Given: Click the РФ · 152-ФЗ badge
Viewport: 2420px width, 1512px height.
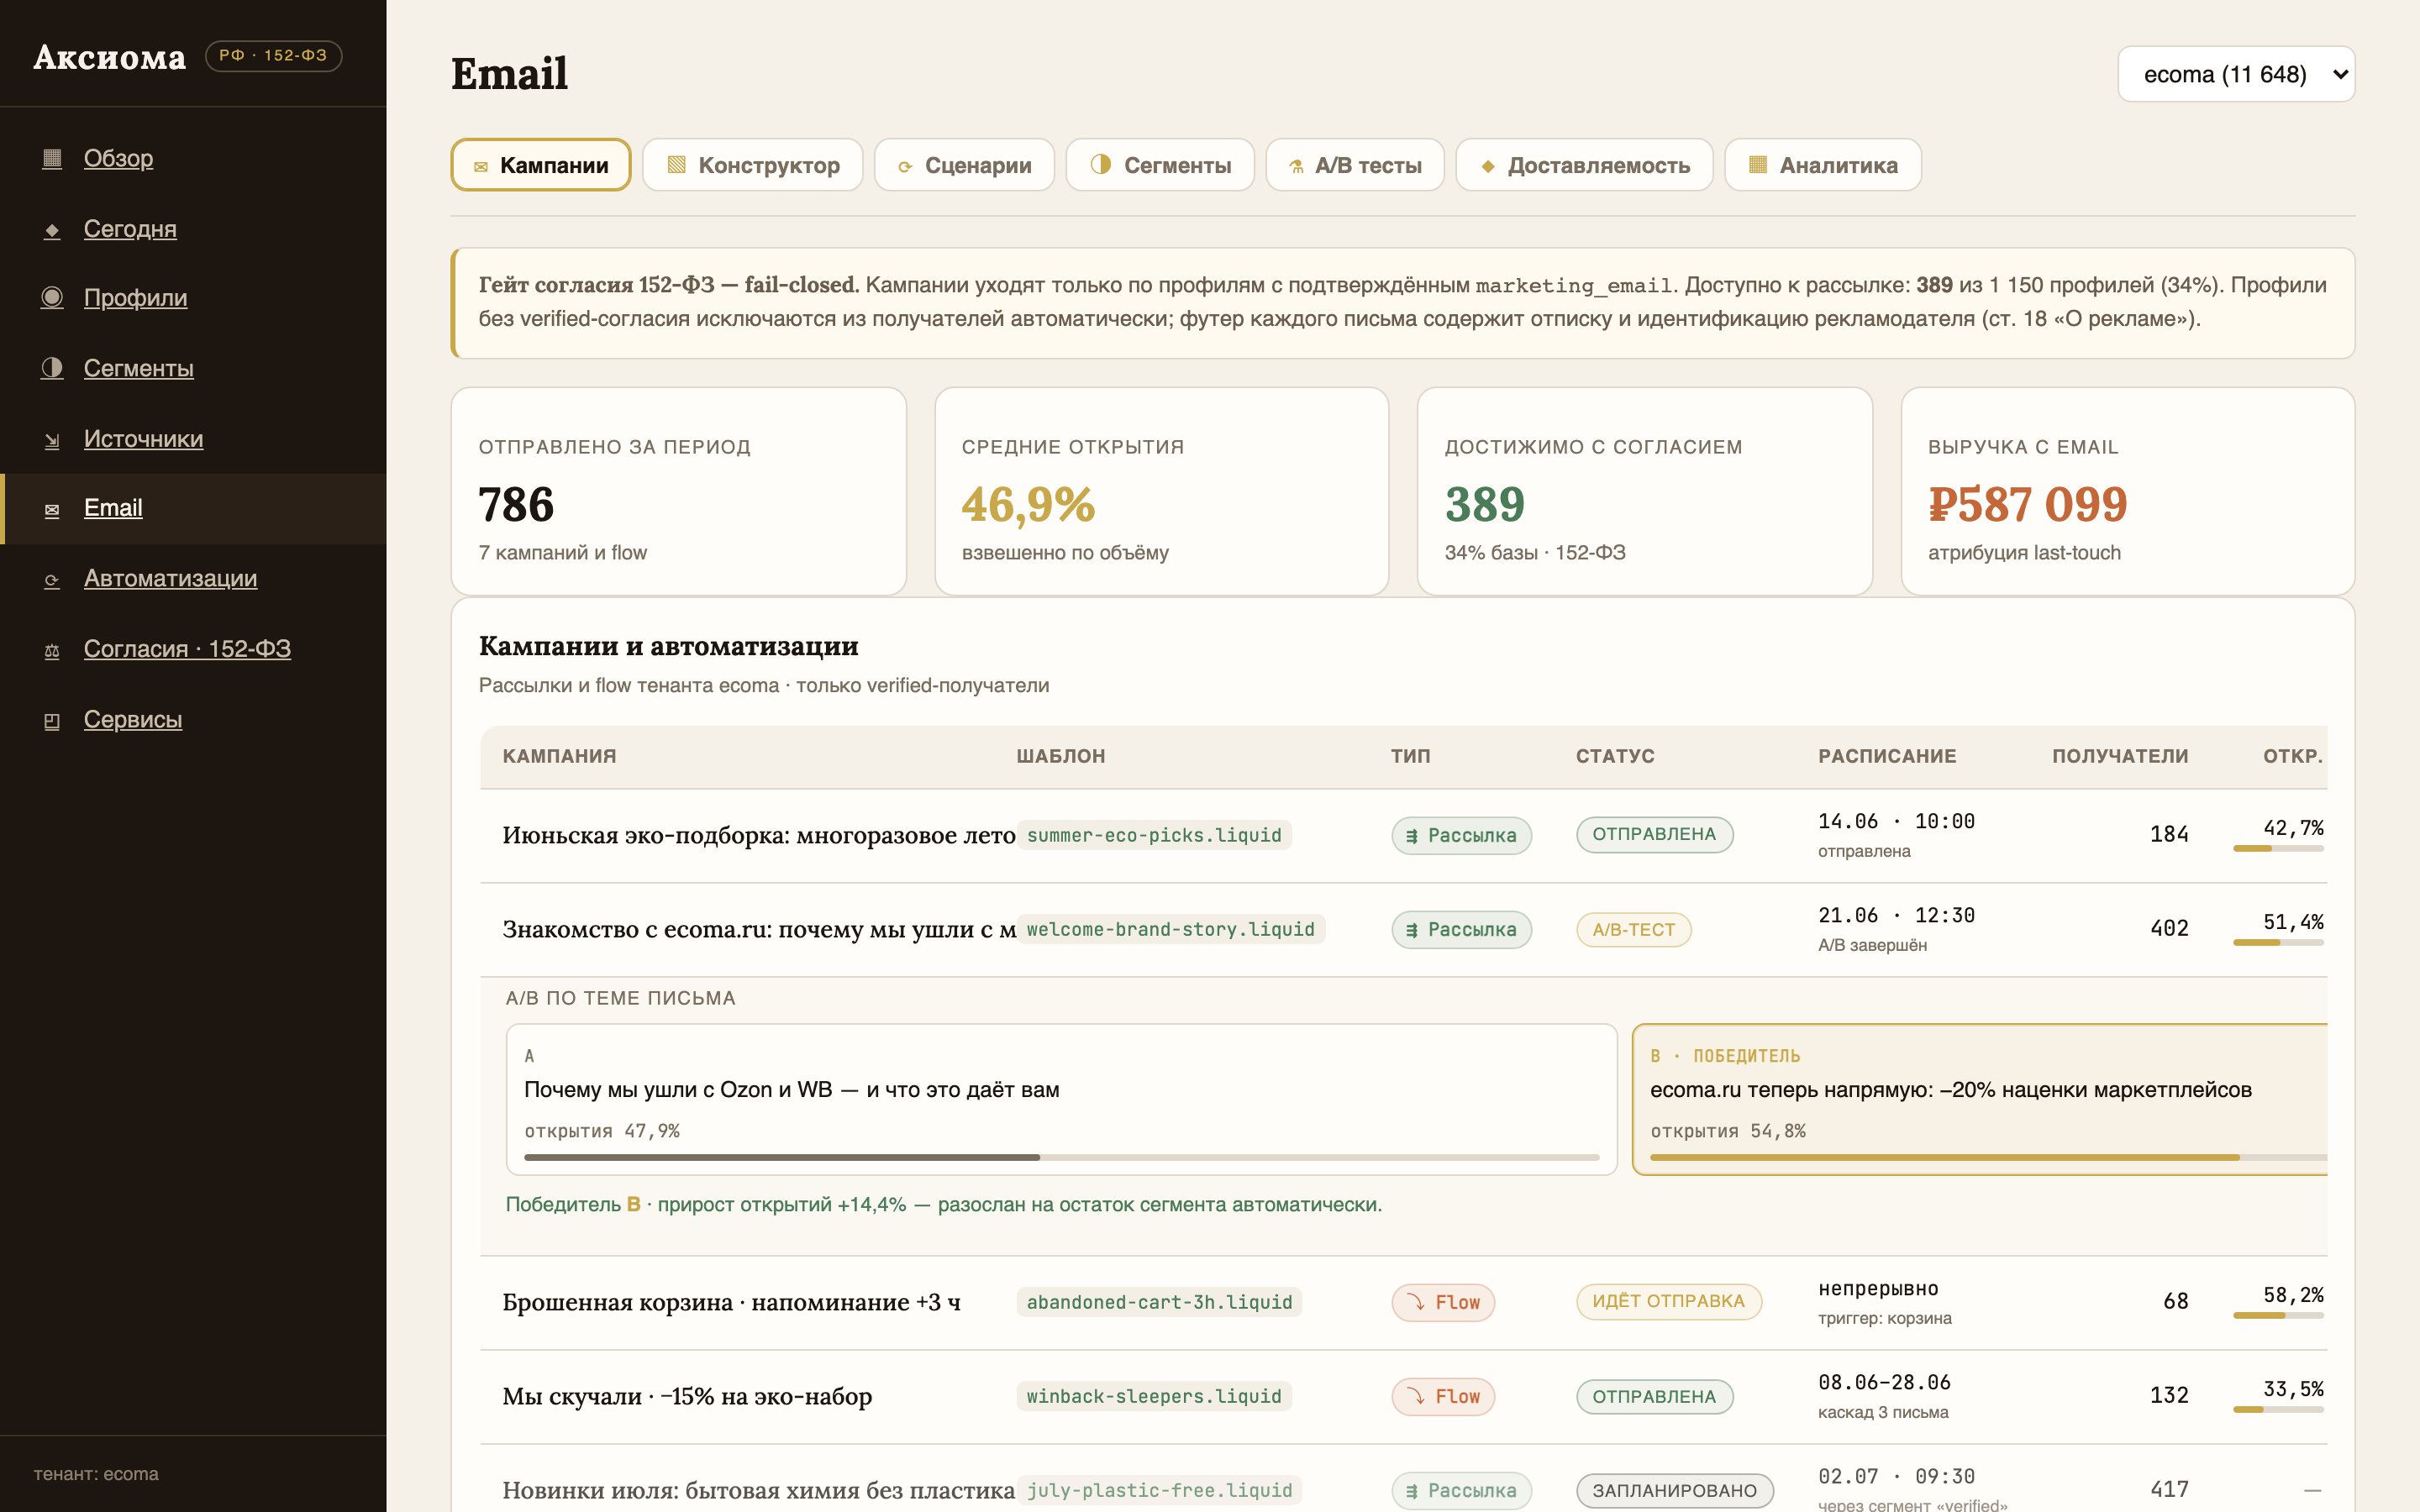Looking at the screenshot, I should tap(273, 56).
